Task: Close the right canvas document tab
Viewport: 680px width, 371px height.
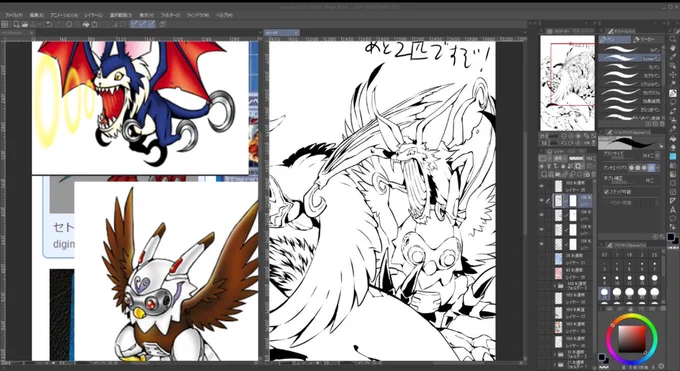Action: pos(296,33)
